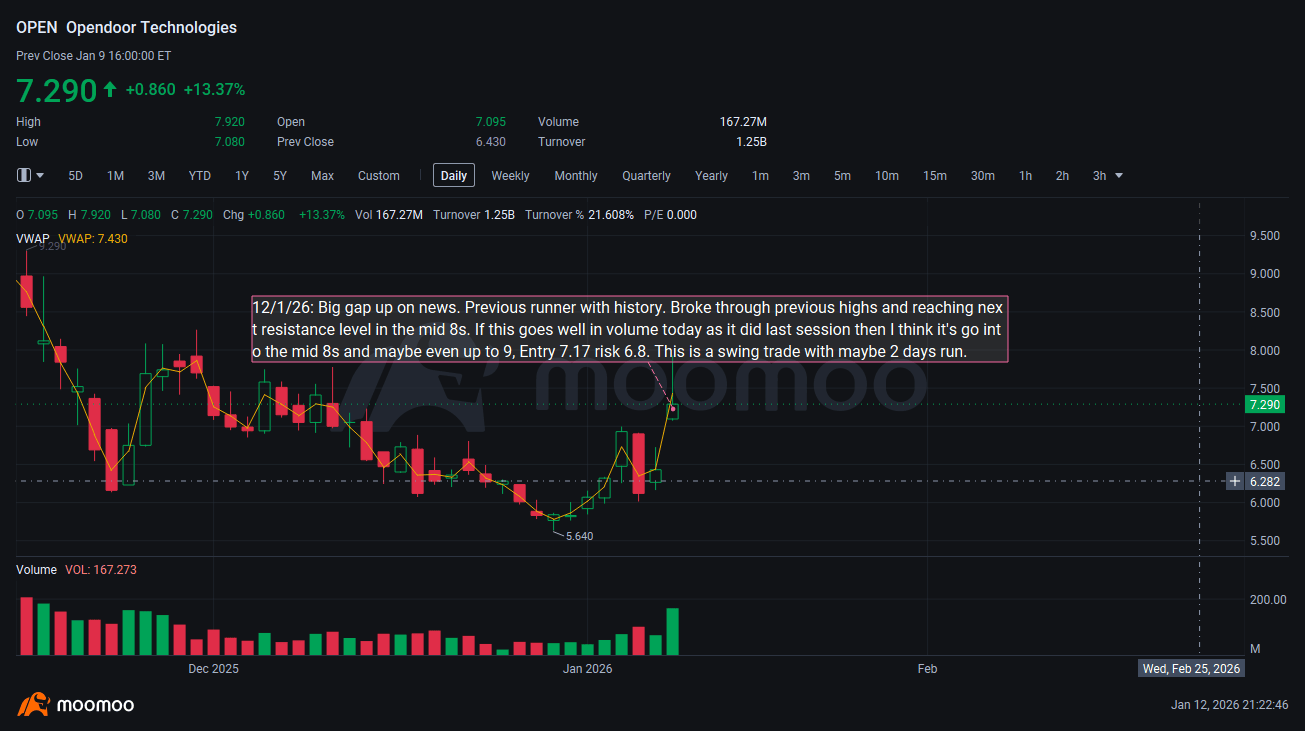Click the 12/1/26 trade note annotation
Screen dimensions: 1305x731
coord(629,329)
